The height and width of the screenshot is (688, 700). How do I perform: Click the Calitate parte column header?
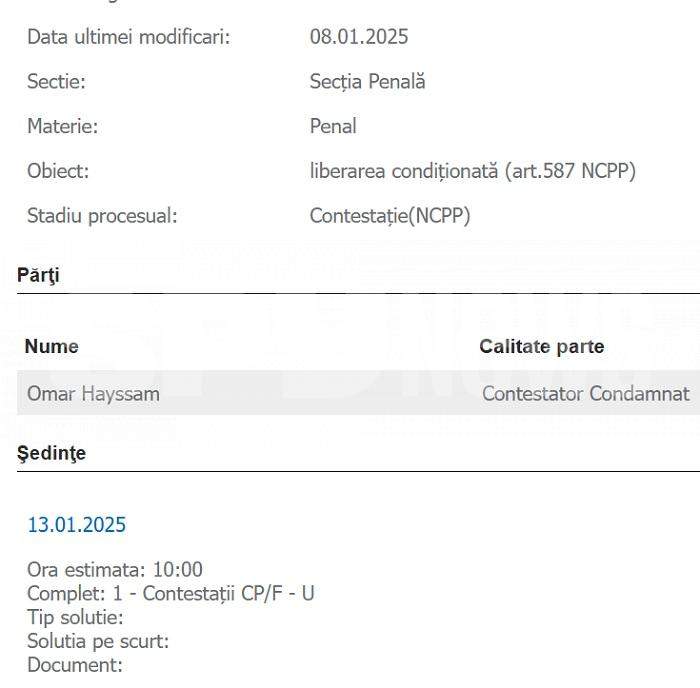coord(542,346)
